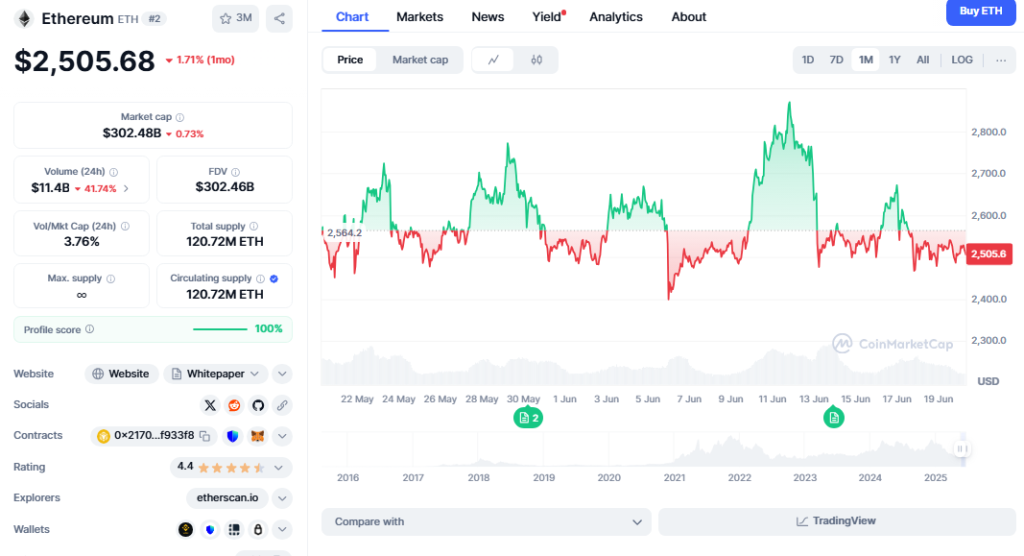The image size is (1024, 556).
Task: Open the Analytics tab
Action: [616, 17]
